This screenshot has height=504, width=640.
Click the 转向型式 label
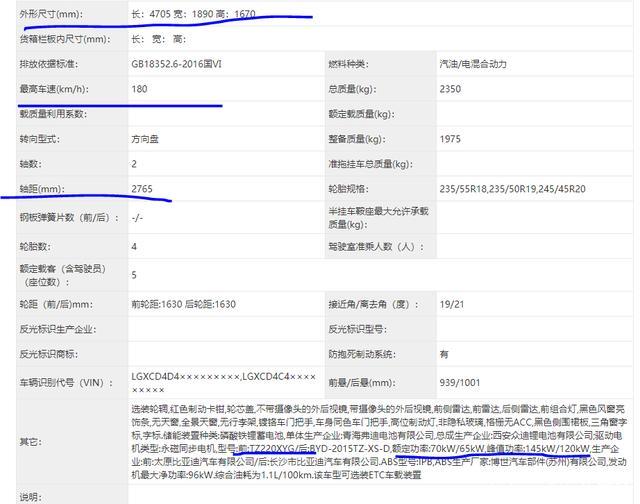(x=40, y=139)
